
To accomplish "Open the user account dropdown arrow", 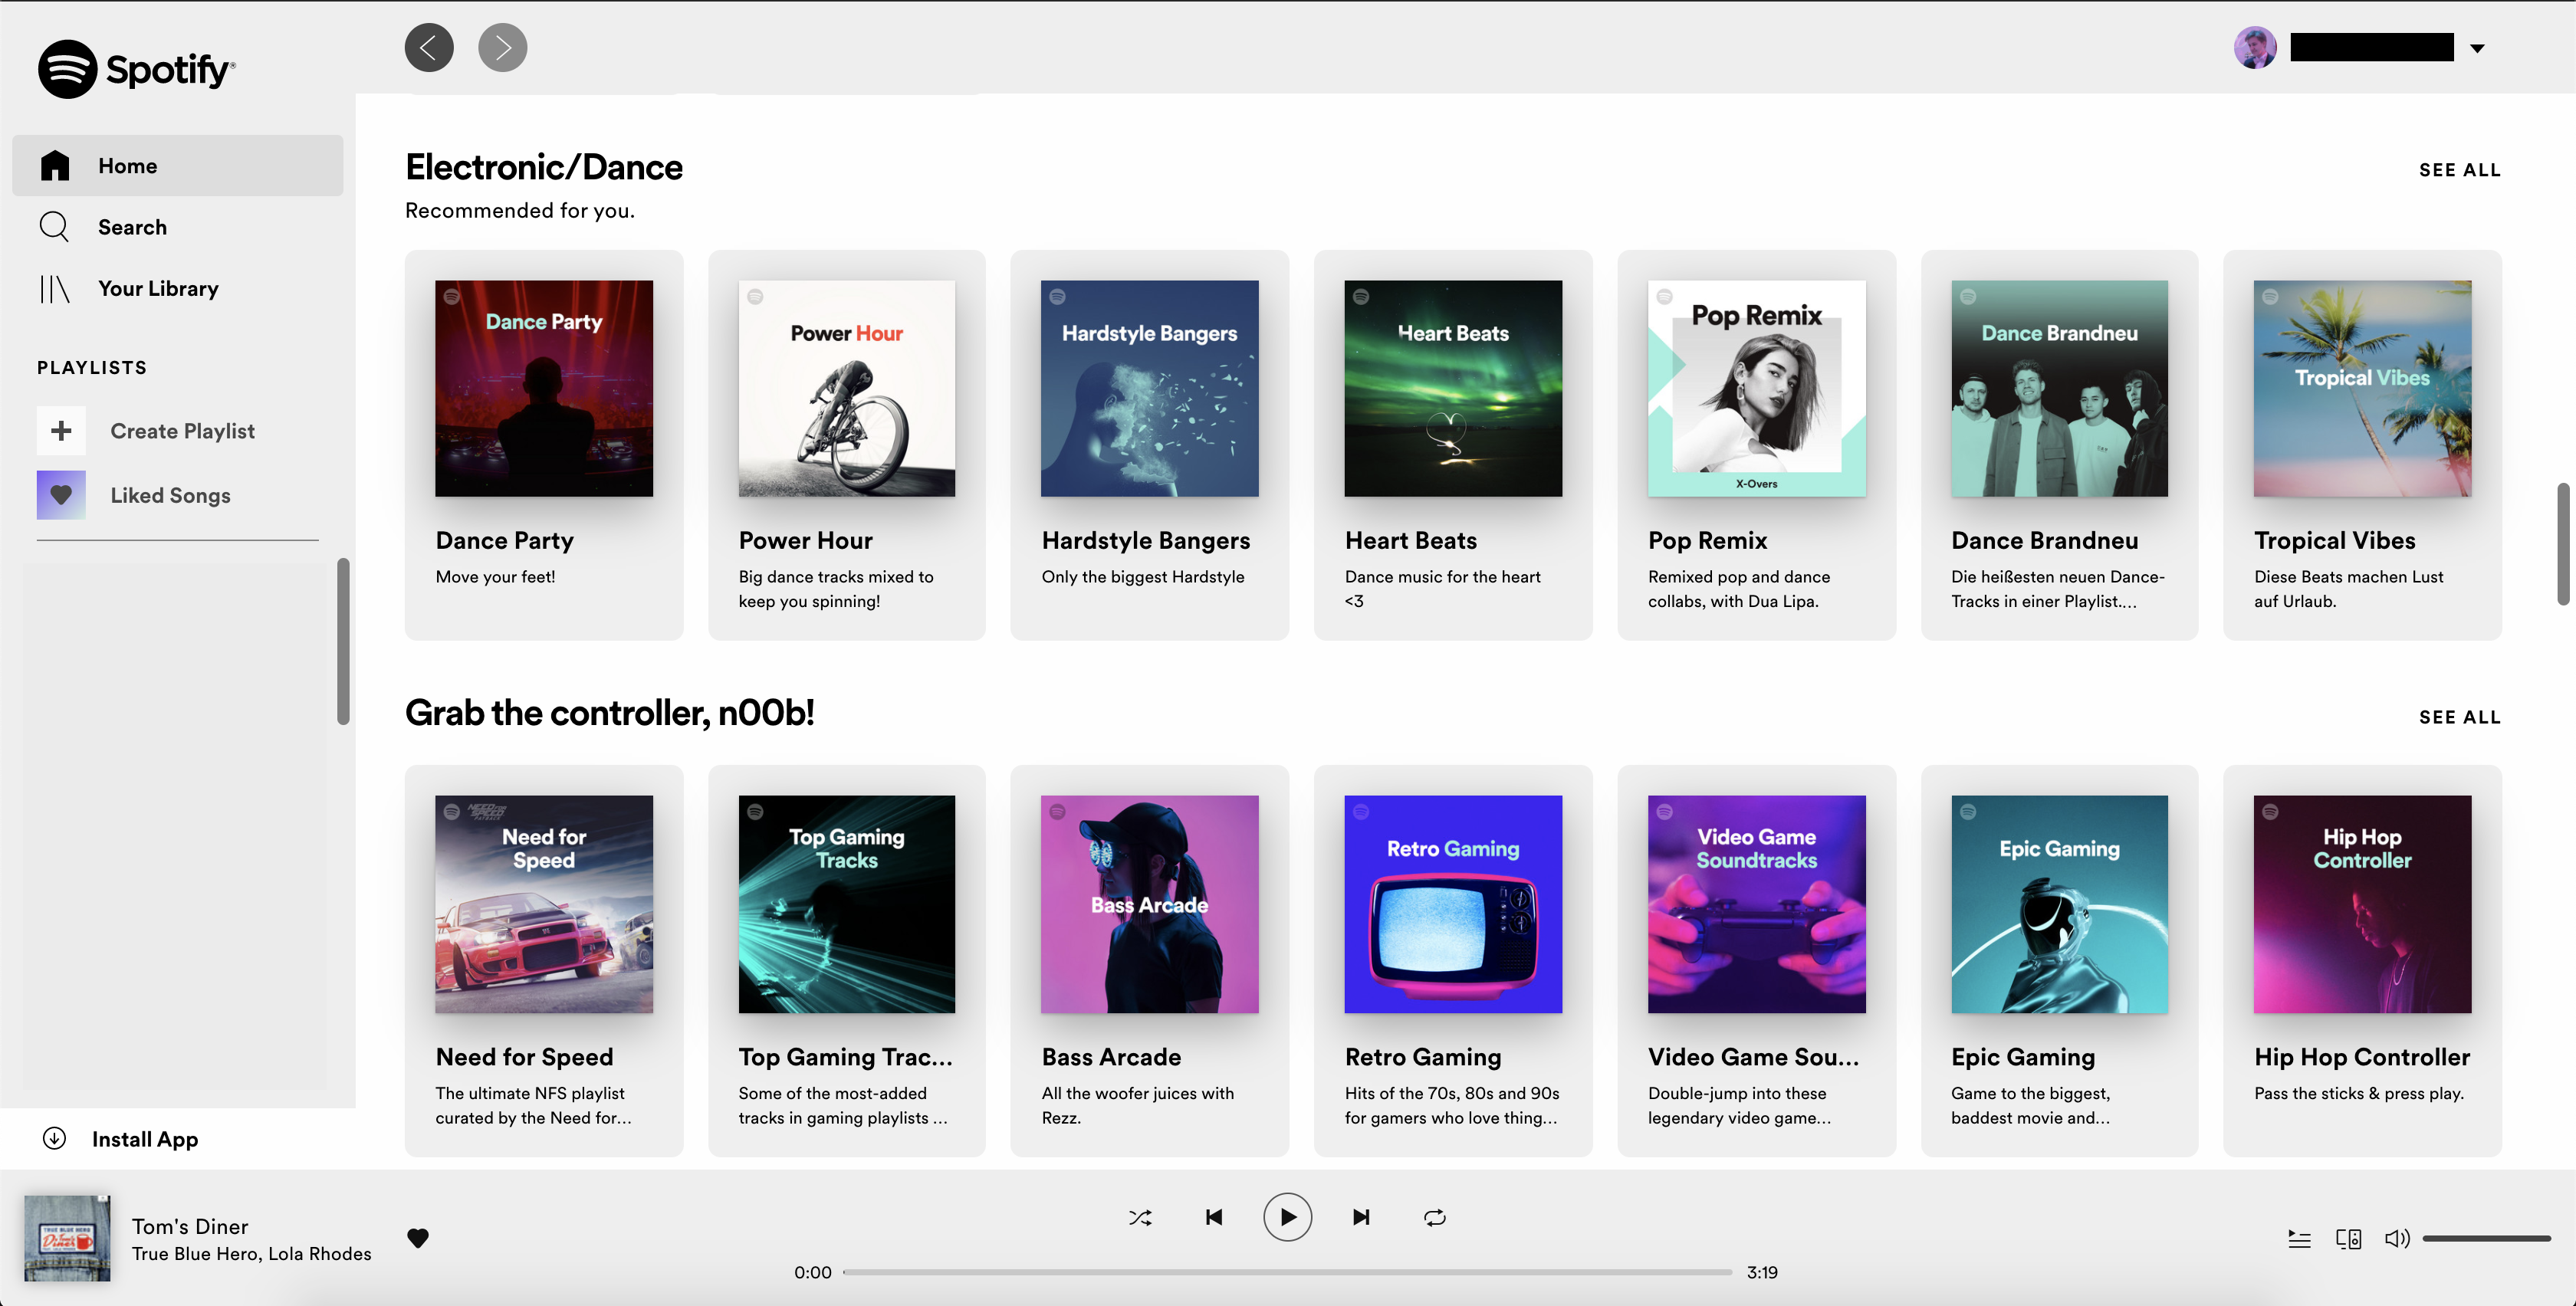I will tap(2477, 48).
